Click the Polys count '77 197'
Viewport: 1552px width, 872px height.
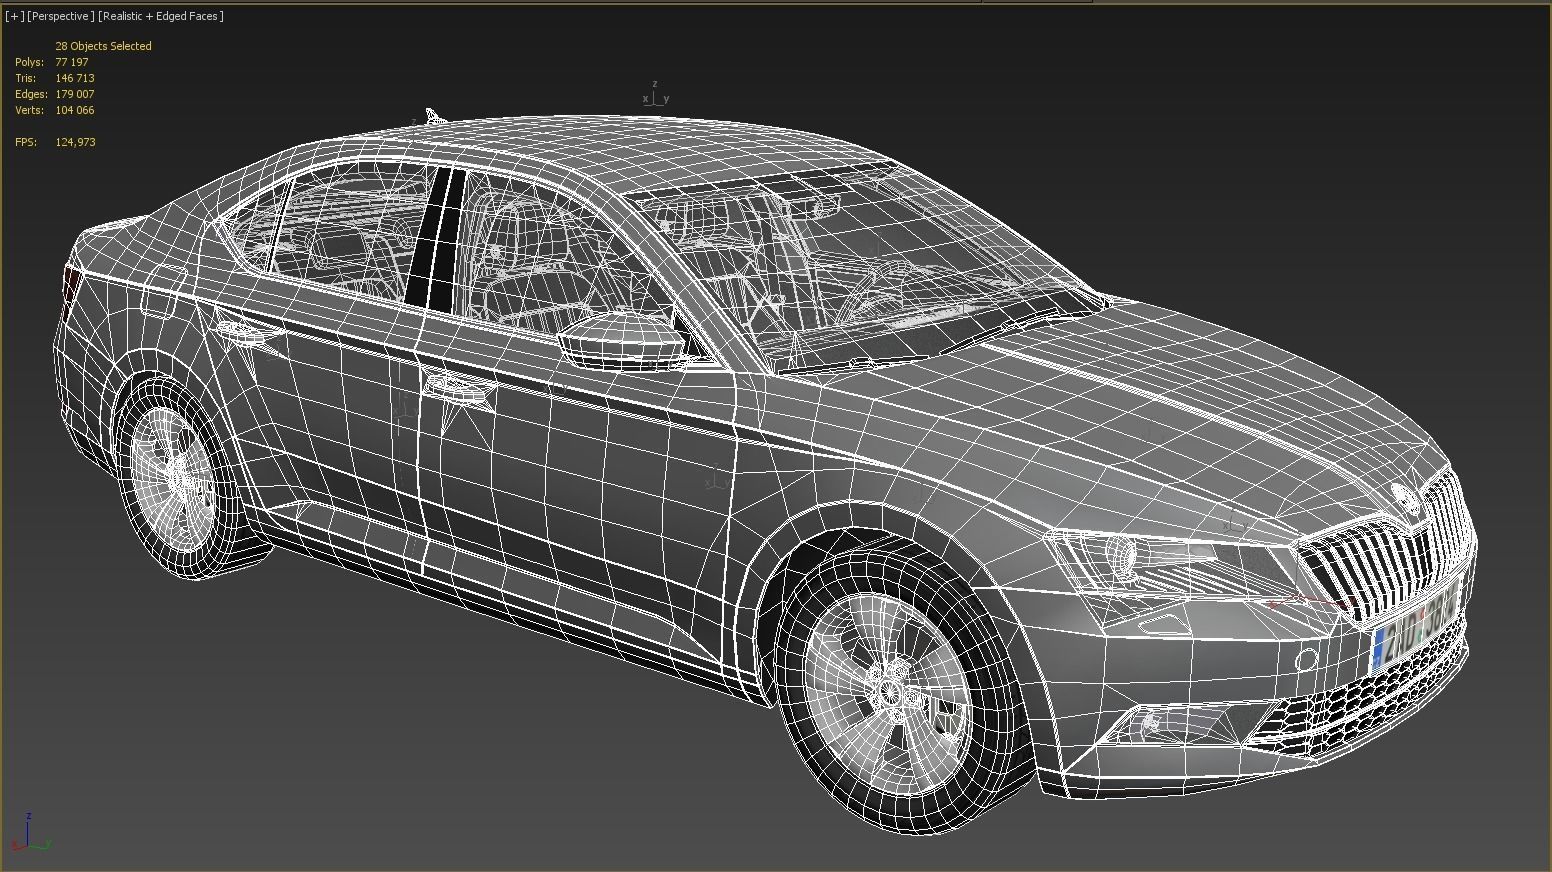point(72,62)
